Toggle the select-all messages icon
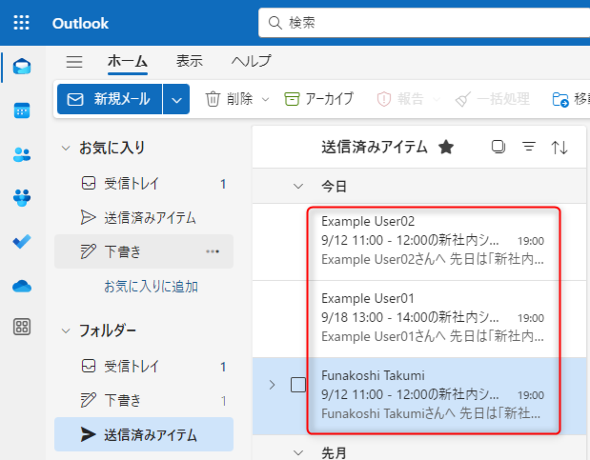The height and width of the screenshot is (460, 590). coord(498,146)
